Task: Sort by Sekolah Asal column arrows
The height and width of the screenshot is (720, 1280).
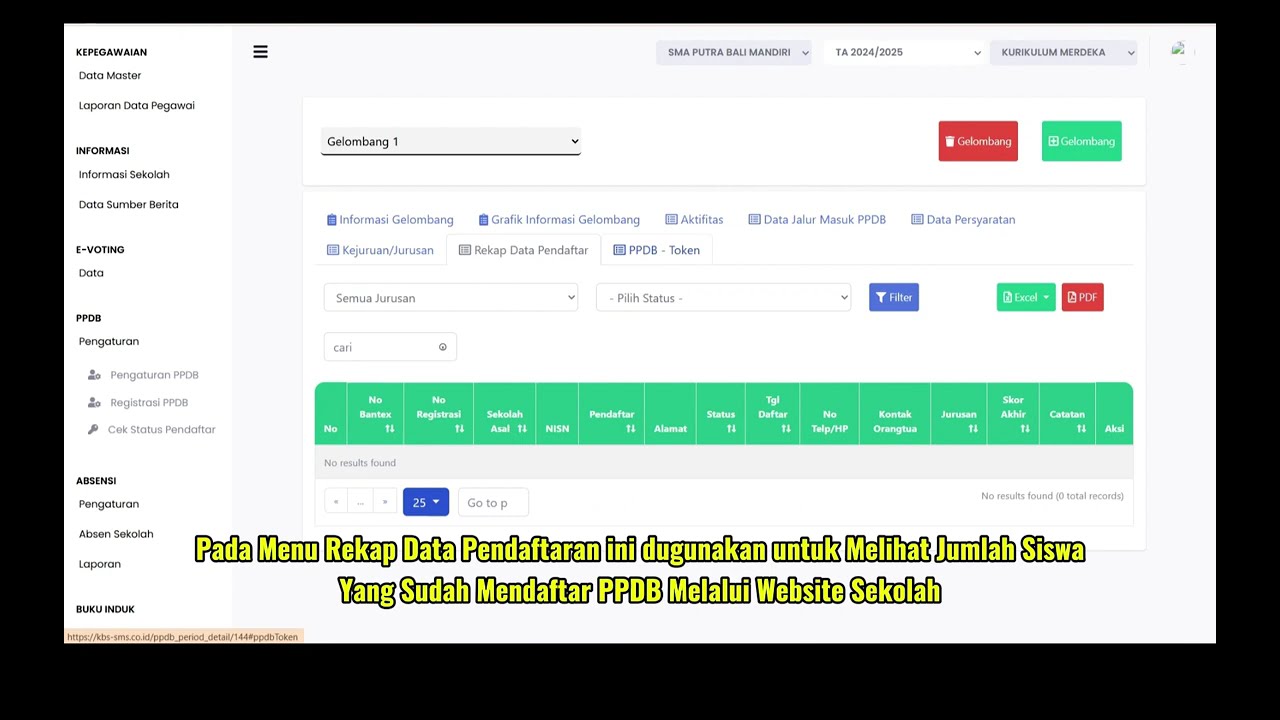Action: 522,428
